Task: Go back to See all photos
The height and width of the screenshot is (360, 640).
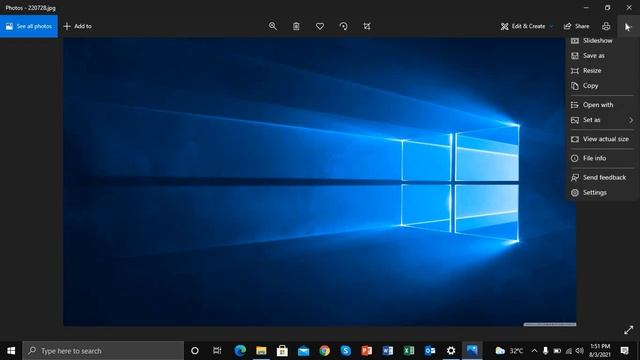Action: (x=29, y=26)
